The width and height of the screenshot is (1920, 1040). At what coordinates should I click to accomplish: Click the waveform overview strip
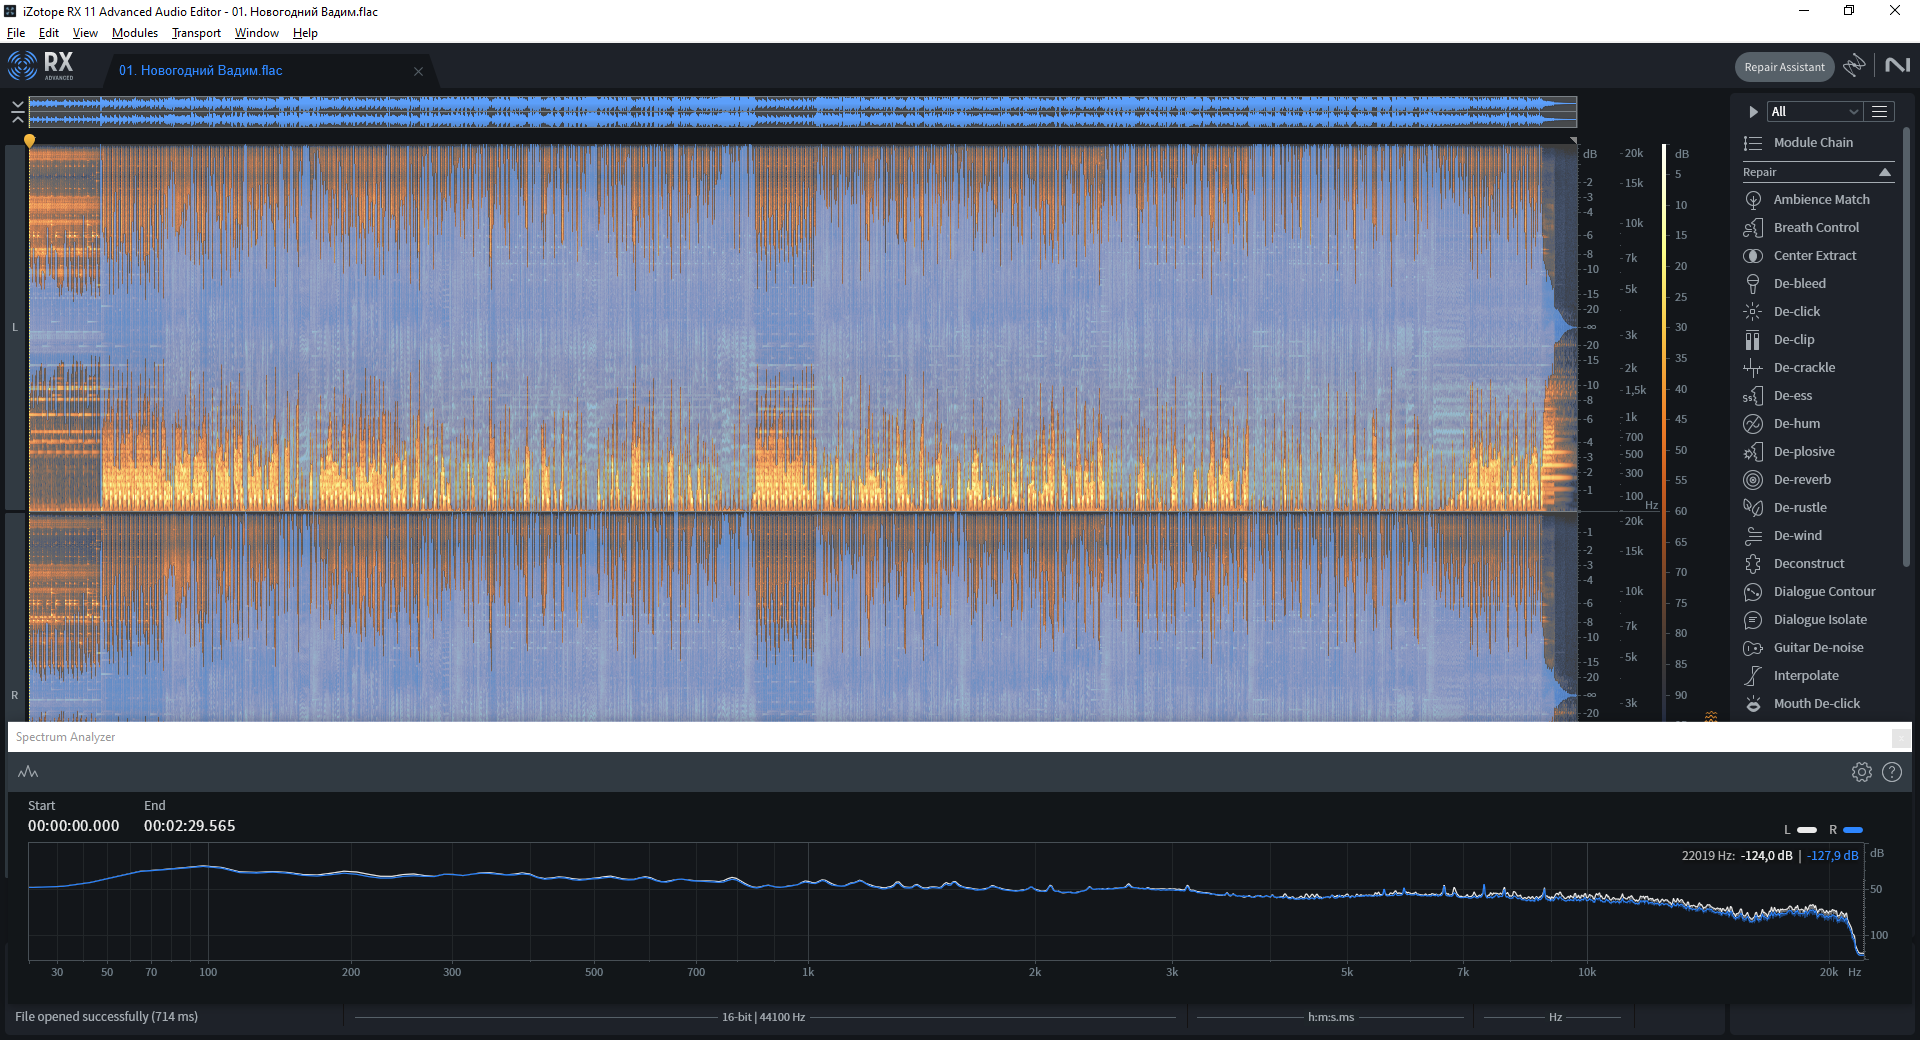802,111
